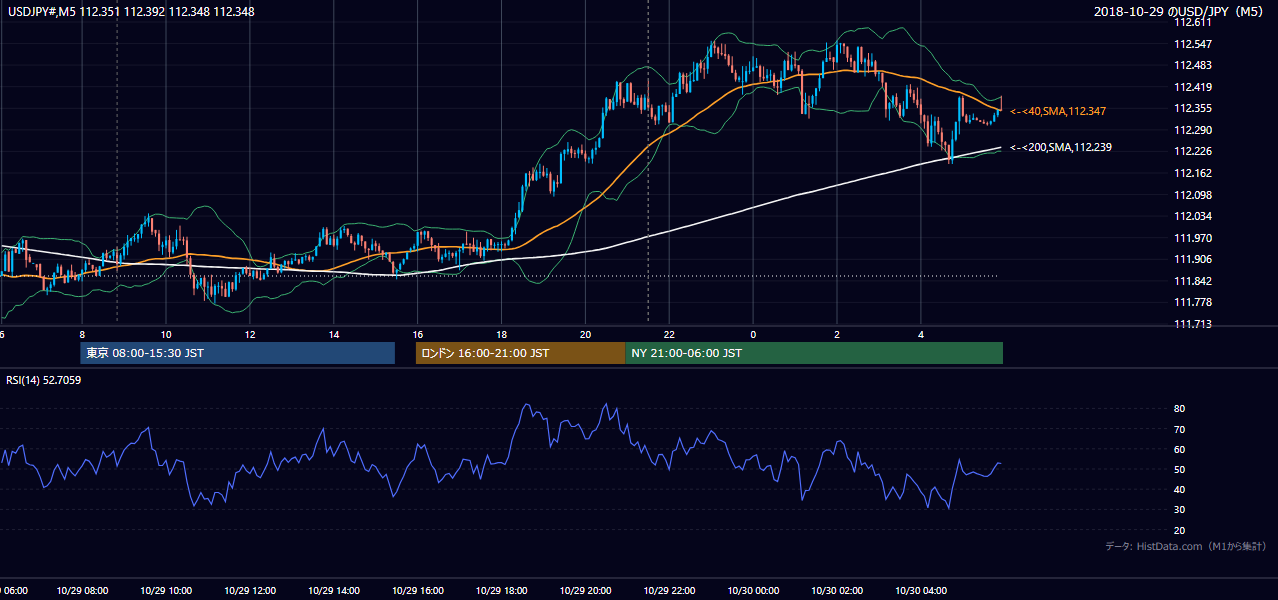This screenshot has height=600, width=1278.
Task: Click the 2018-10-29 USD/JPY (M5) title
Action: pos(1180,12)
